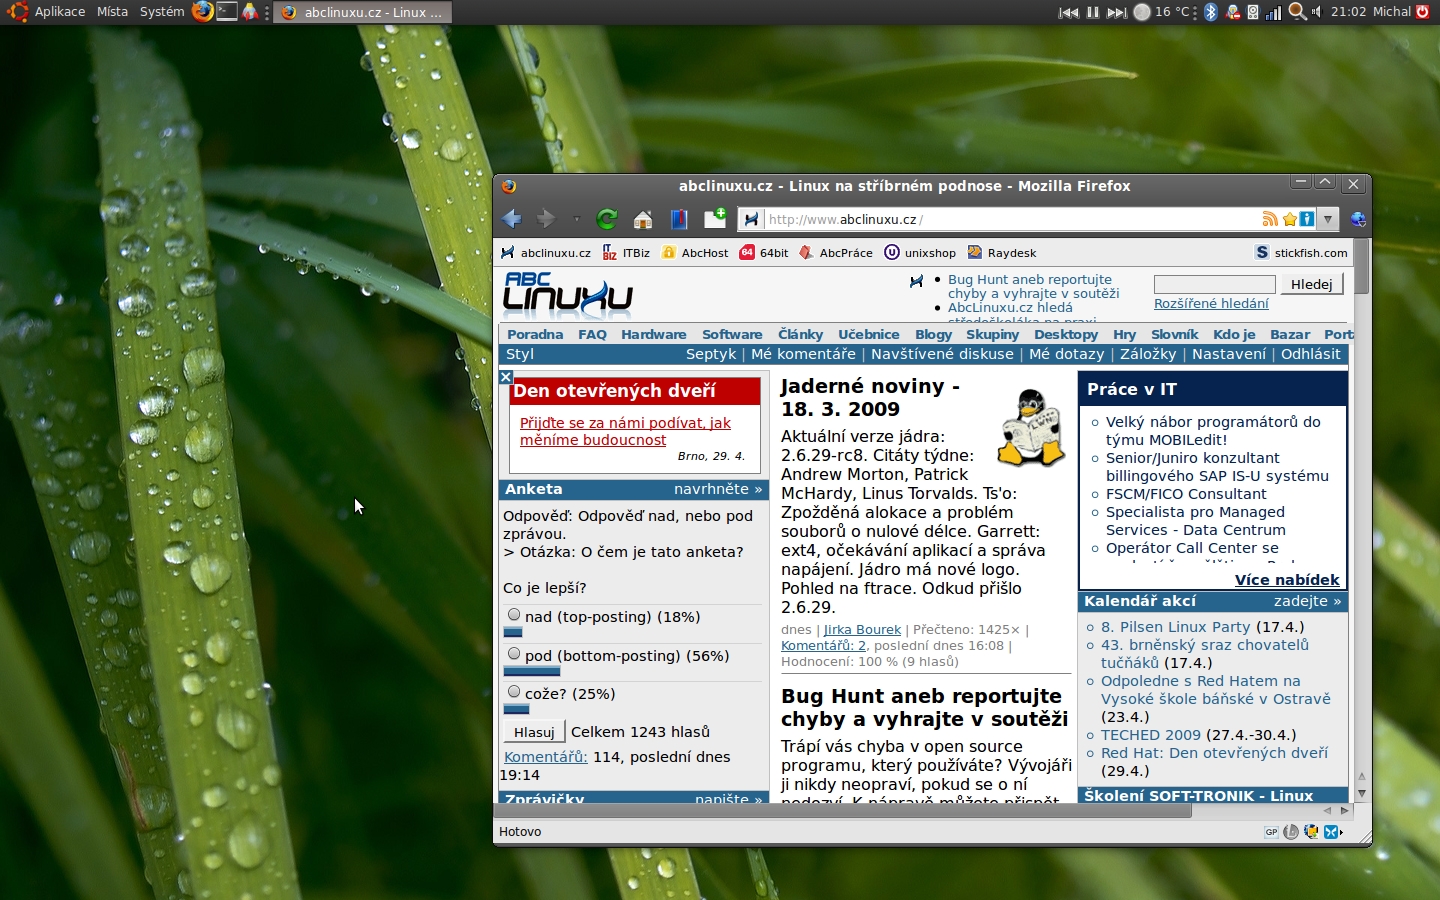Open the volume control speaker icon

pyautogui.click(x=1317, y=12)
